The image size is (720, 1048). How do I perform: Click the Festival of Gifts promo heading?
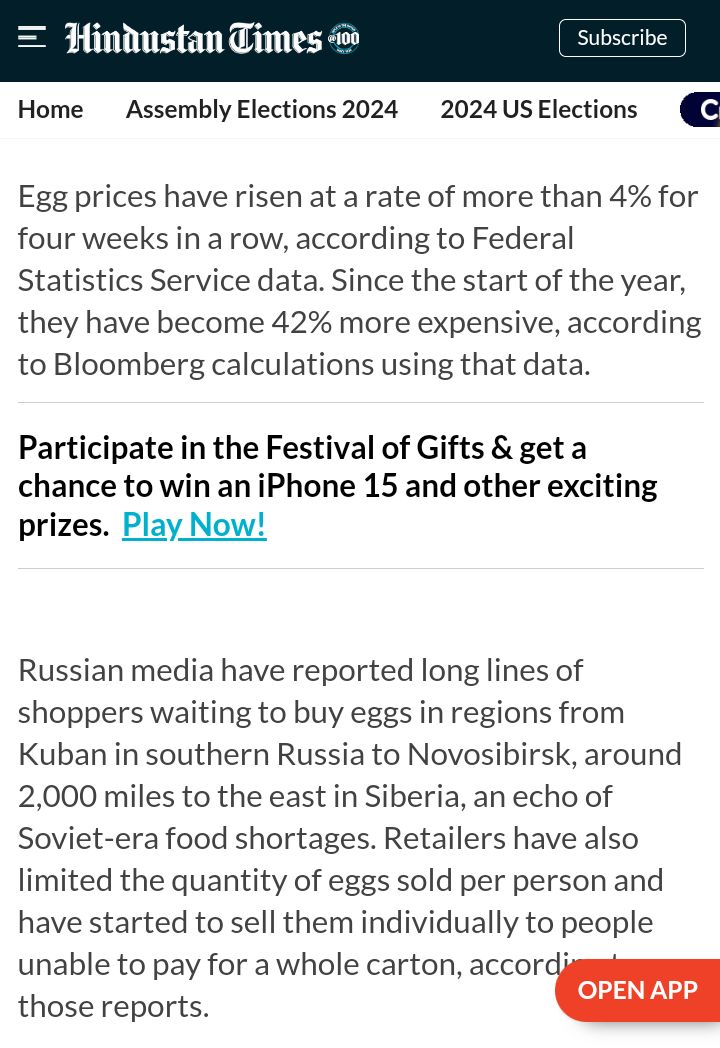(338, 486)
